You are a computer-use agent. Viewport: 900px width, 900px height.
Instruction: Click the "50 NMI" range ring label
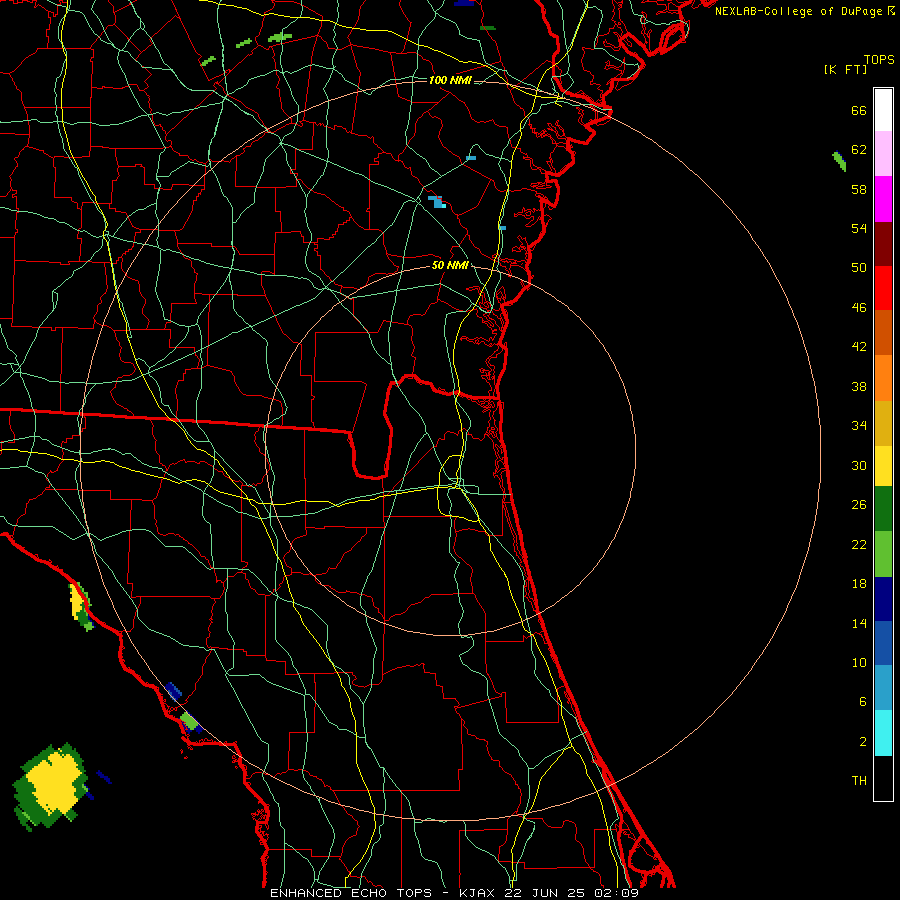click(x=450, y=265)
